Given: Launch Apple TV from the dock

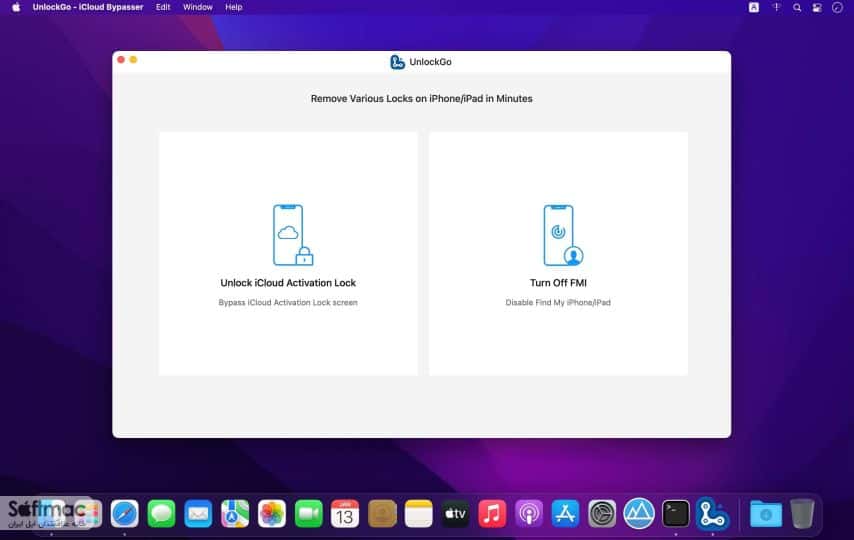Looking at the screenshot, I should (x=455, y=514).
